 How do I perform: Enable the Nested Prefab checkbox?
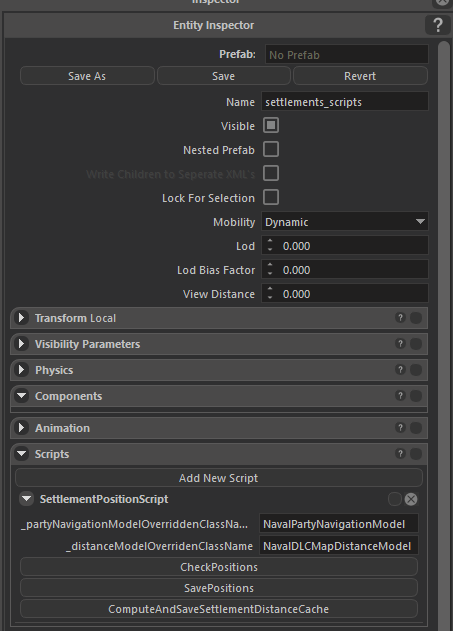tap(271, 149)
